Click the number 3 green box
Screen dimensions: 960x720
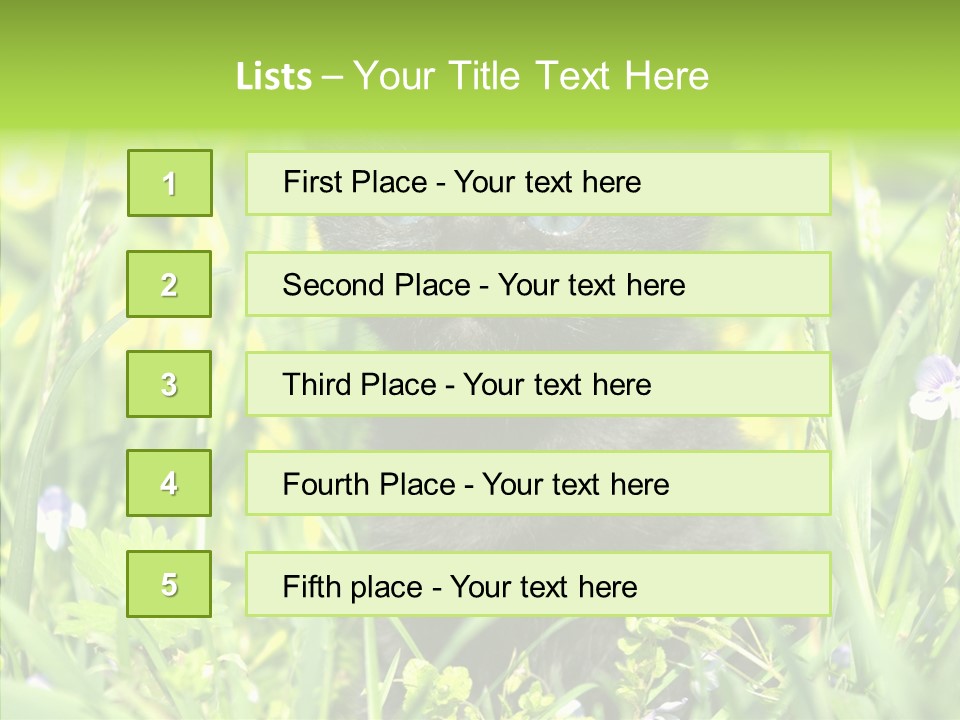click(x=169, y=384)
